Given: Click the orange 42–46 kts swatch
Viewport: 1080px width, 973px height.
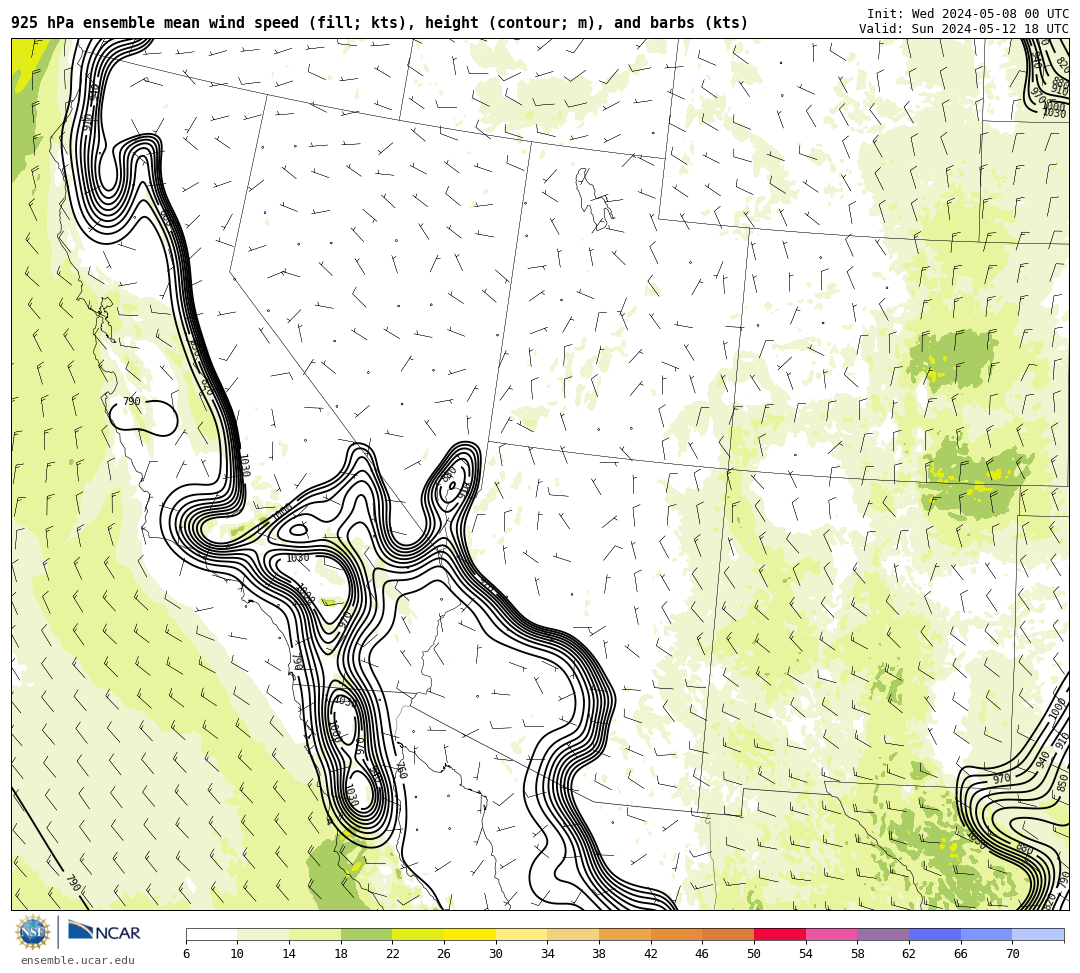Looking at the screenshot, I should [676, 934].
